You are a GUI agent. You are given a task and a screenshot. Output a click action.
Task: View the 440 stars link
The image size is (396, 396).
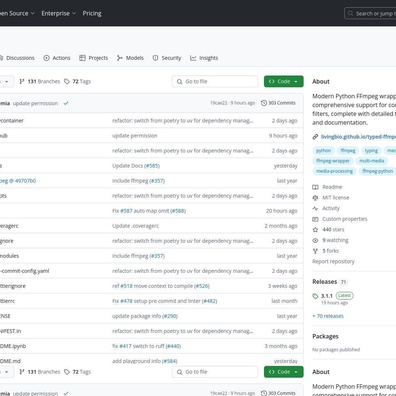333,230
